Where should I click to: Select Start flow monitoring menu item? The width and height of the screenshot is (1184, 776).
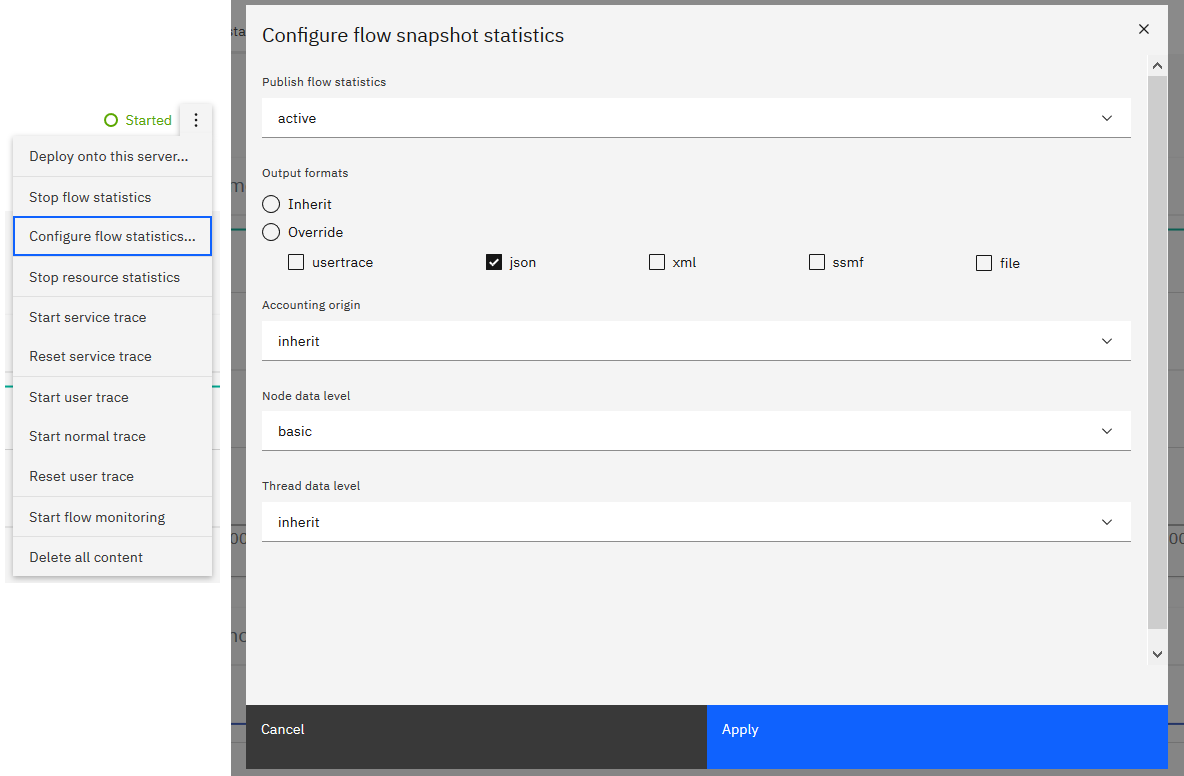[x=113, y=517]
